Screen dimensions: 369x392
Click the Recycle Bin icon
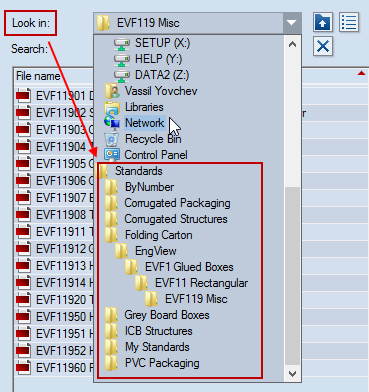[x=111, y=139]
